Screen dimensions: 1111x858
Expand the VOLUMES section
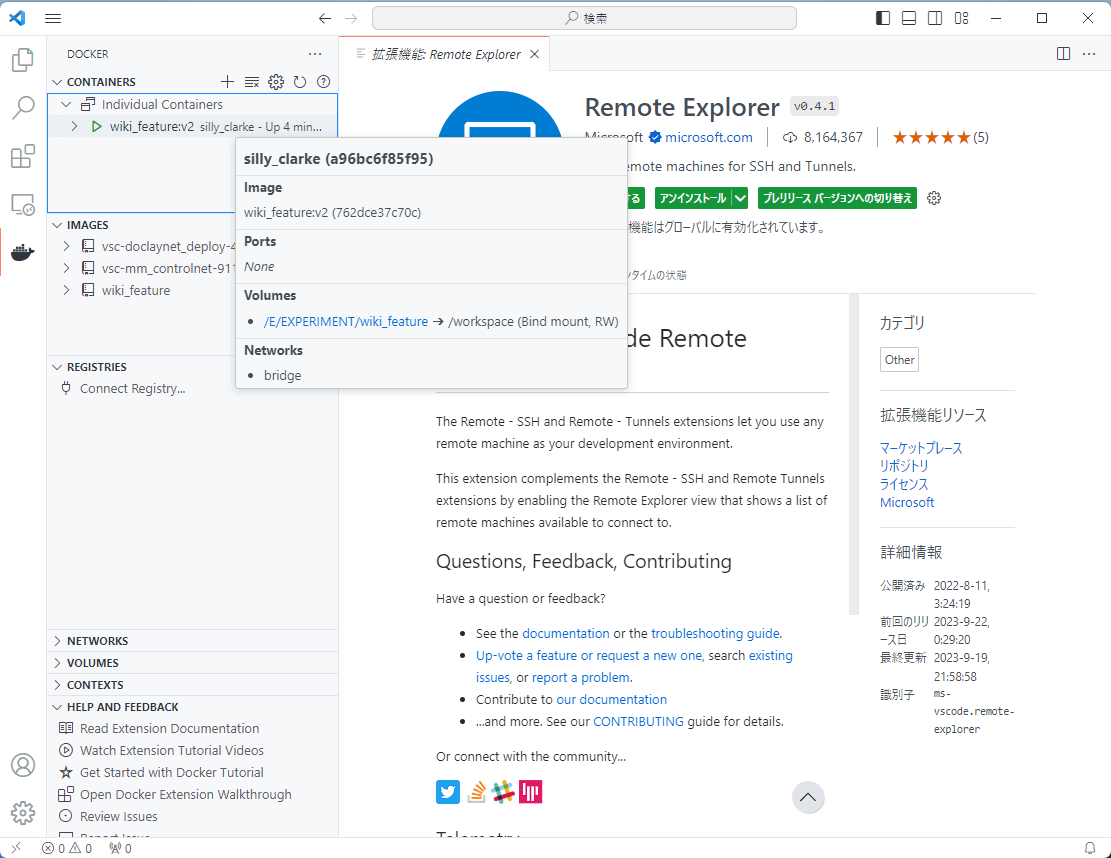(57, 663)
